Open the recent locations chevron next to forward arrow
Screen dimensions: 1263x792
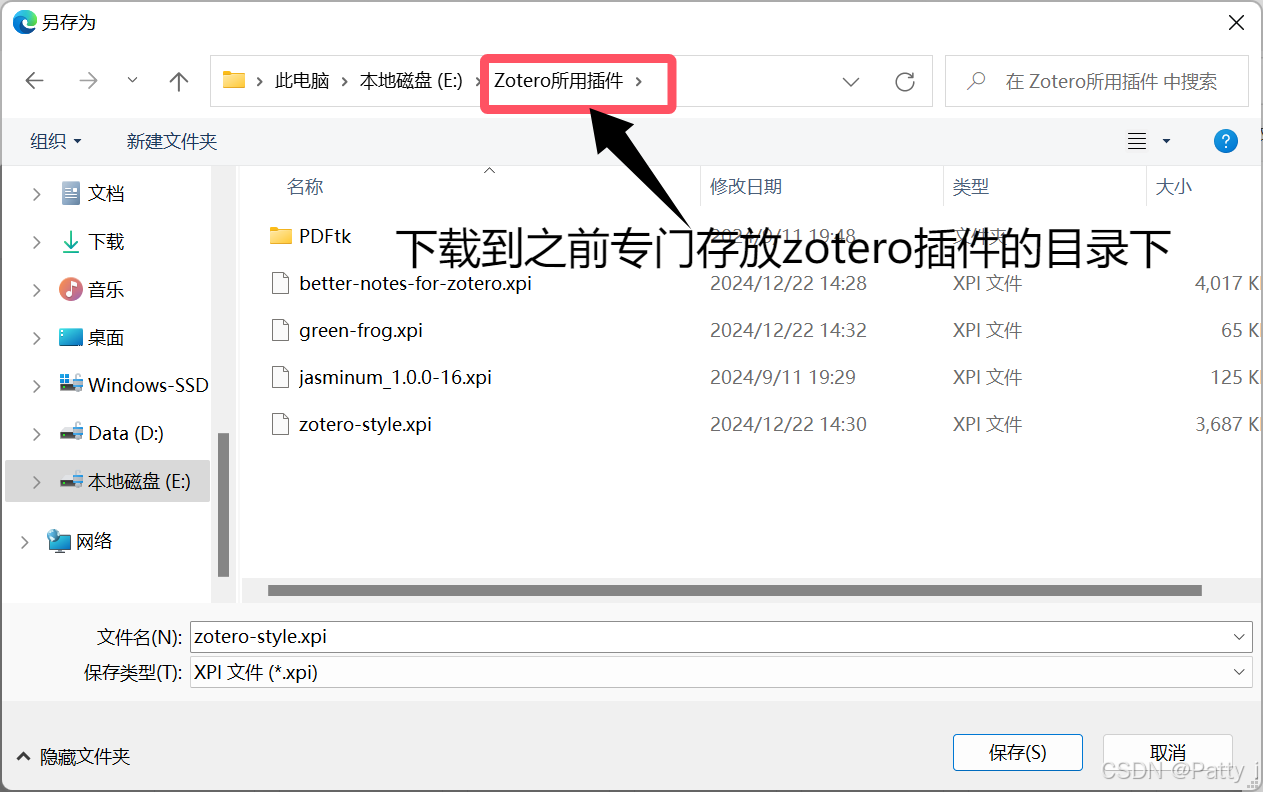(132, 81)
